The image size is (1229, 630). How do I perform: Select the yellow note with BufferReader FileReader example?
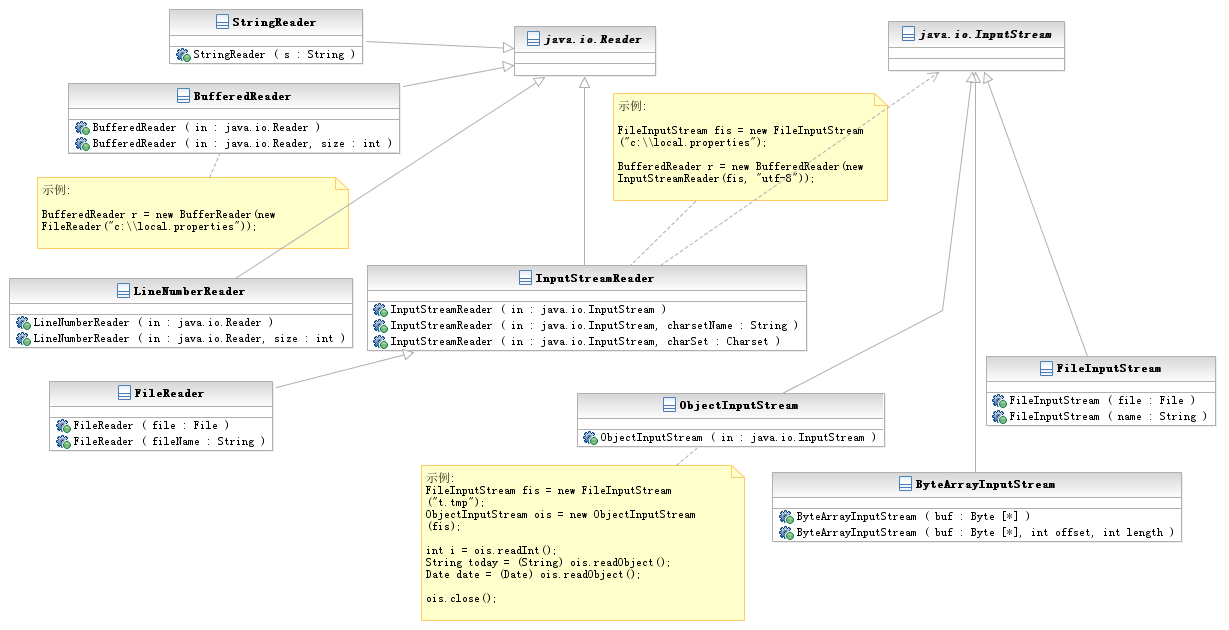192,212
